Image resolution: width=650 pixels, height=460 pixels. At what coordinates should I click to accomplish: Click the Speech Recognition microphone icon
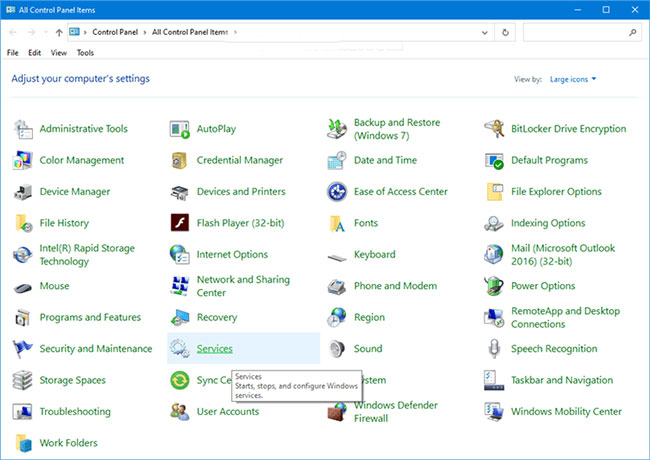pyautogui.click(x=494, y=349)
